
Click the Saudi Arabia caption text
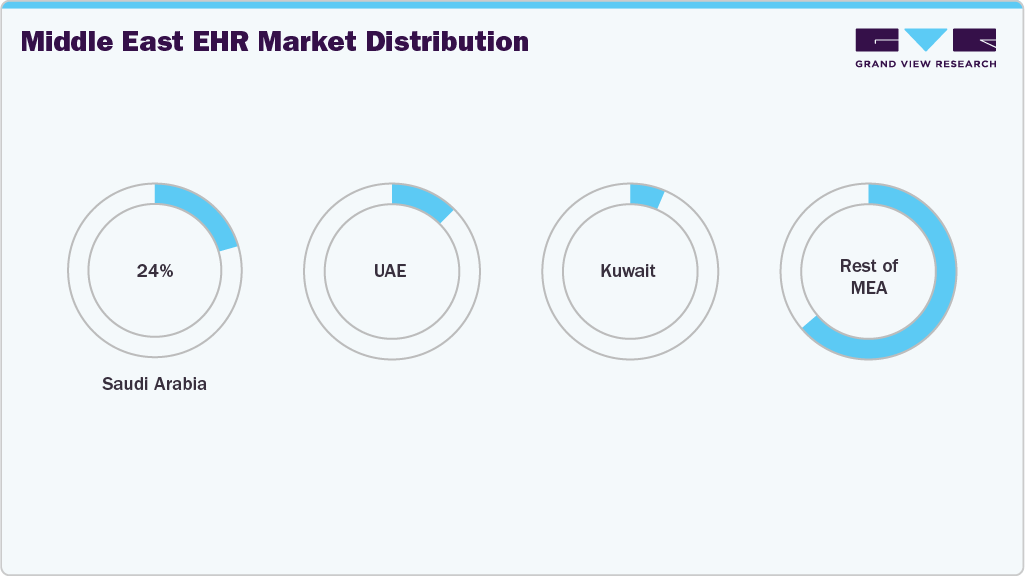[x=153, y=383]
